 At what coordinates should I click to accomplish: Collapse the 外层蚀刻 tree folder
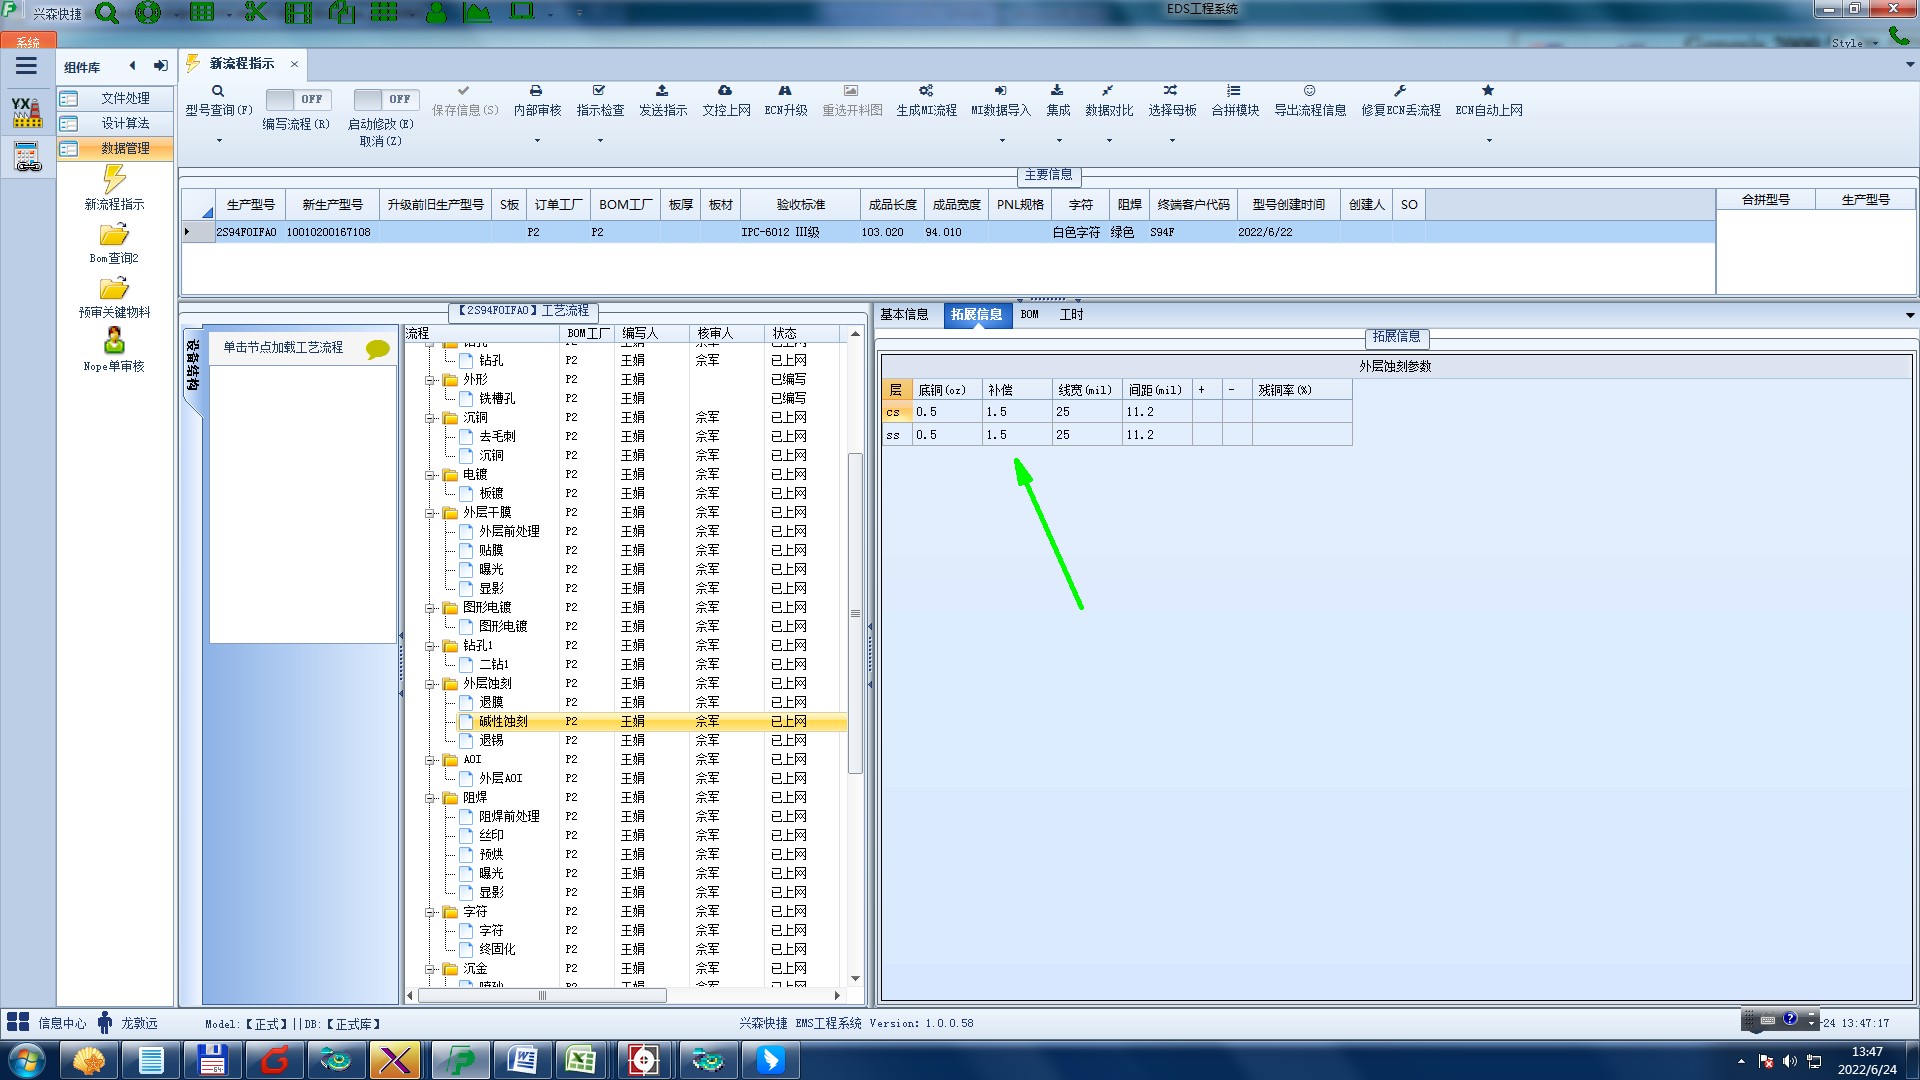click(x=430, y=684)
